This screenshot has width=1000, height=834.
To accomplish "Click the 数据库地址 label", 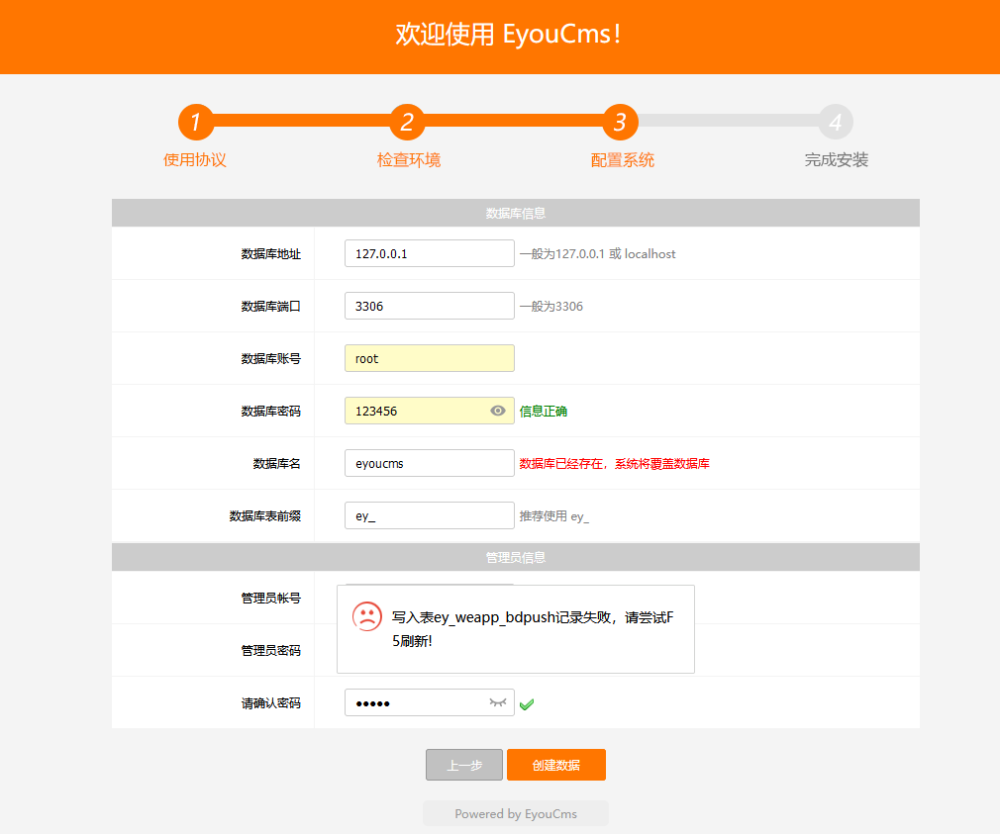I will (271, 254).
